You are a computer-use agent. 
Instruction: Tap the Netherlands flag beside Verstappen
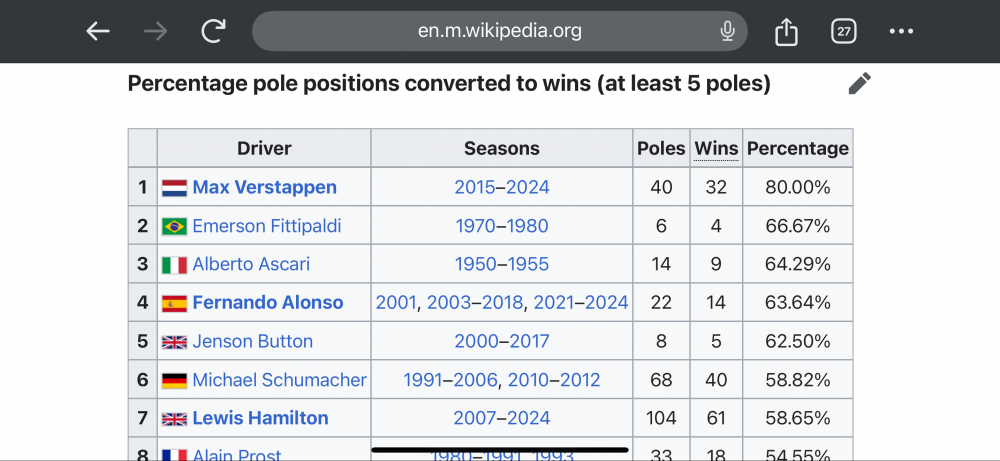tap(175, 187)
